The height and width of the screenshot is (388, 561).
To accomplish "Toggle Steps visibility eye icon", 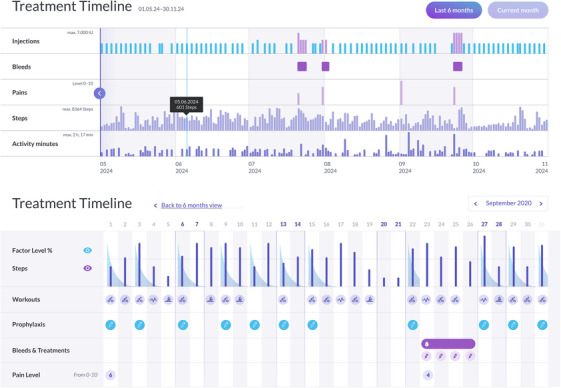I will click(x=87, y=268).
